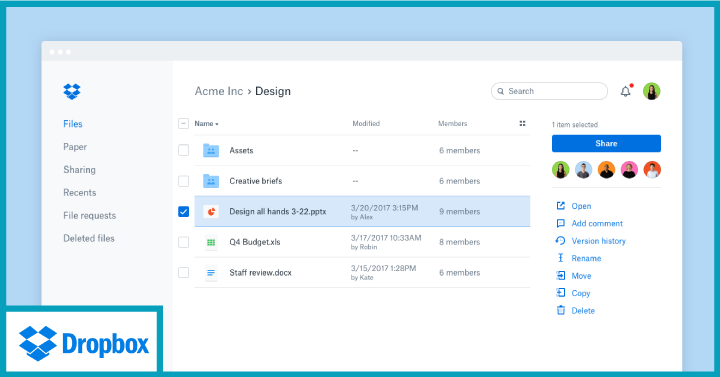The height and width of the screenshot is (377, 720).
Task: Click the search magnifier icon
Action: [x=501, y=91]
